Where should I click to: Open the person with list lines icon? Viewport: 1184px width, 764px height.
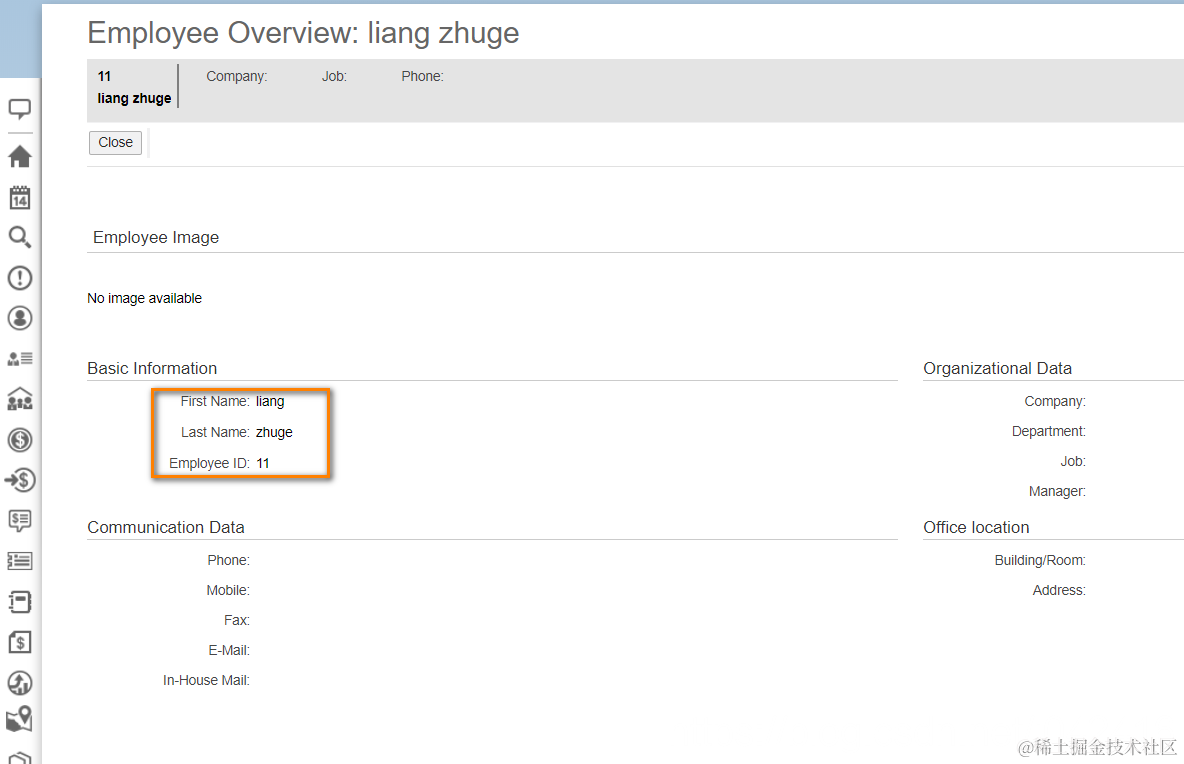(20, 359)
